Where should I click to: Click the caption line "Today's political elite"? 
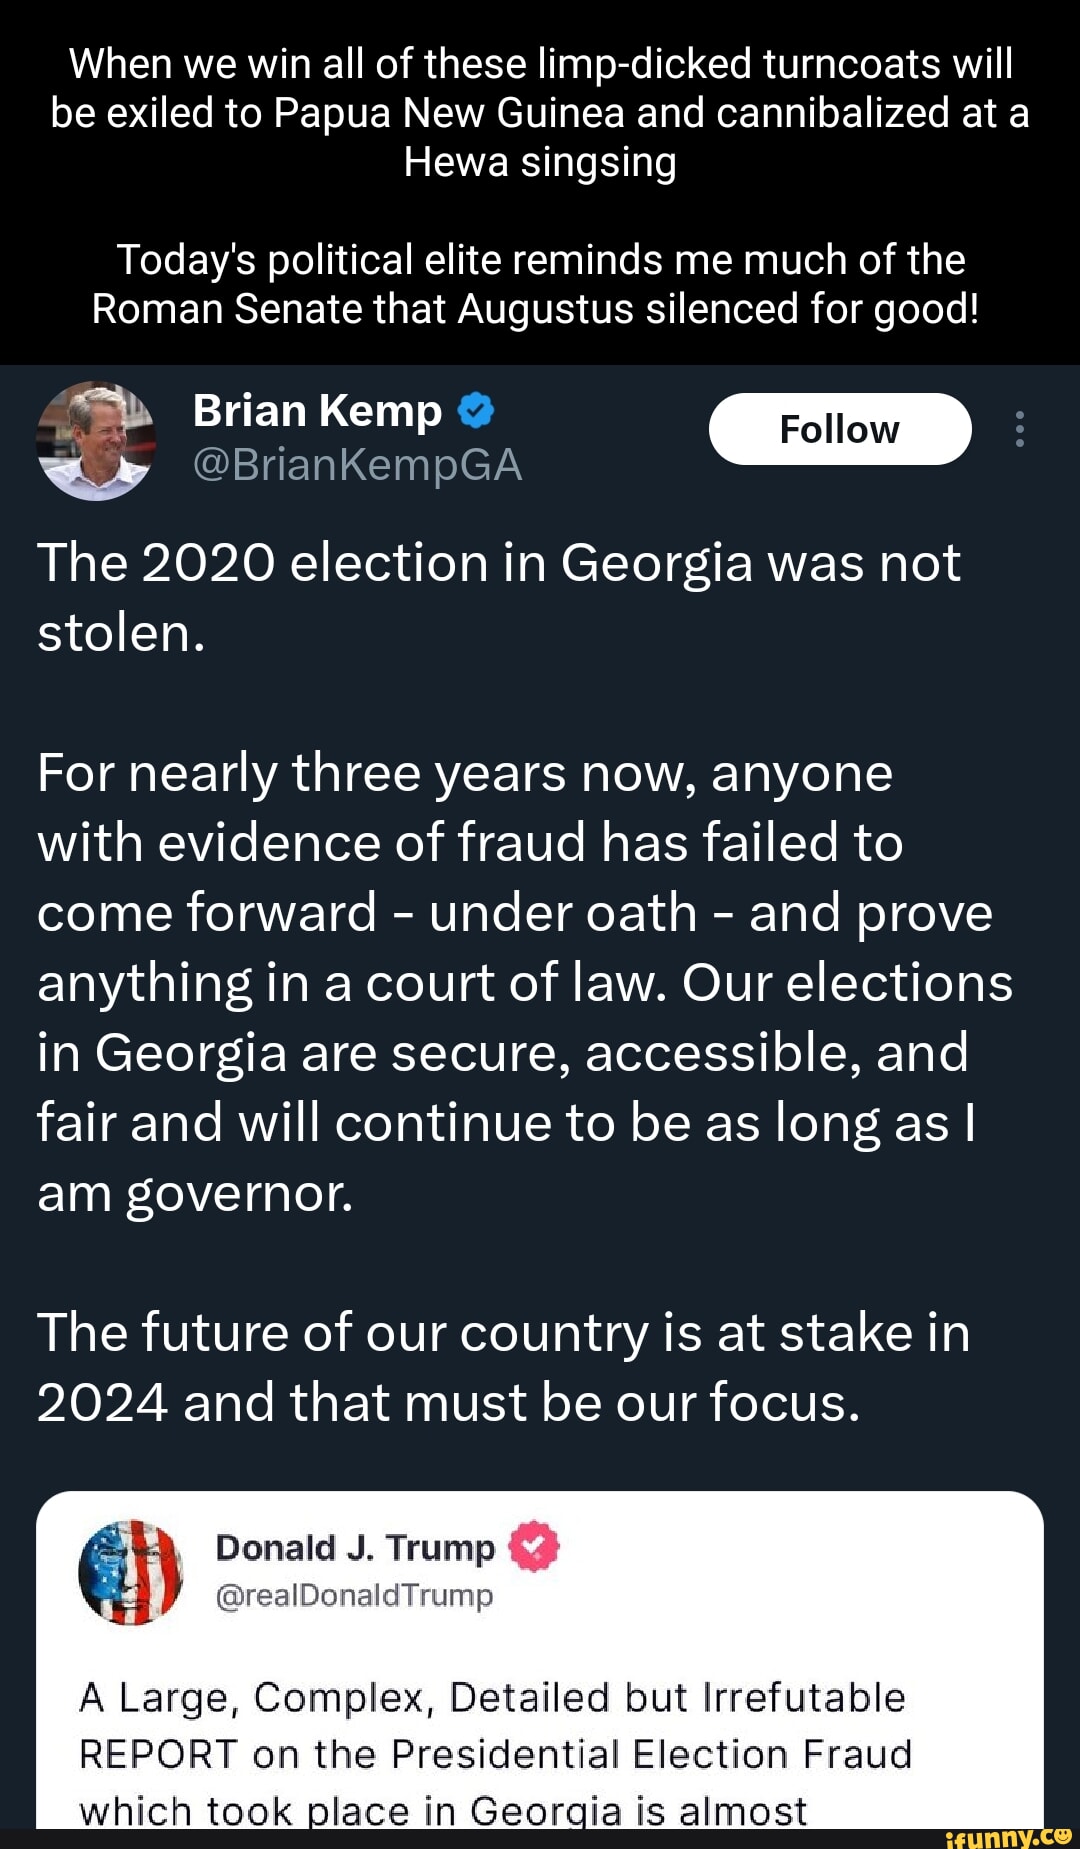point(540,260)
